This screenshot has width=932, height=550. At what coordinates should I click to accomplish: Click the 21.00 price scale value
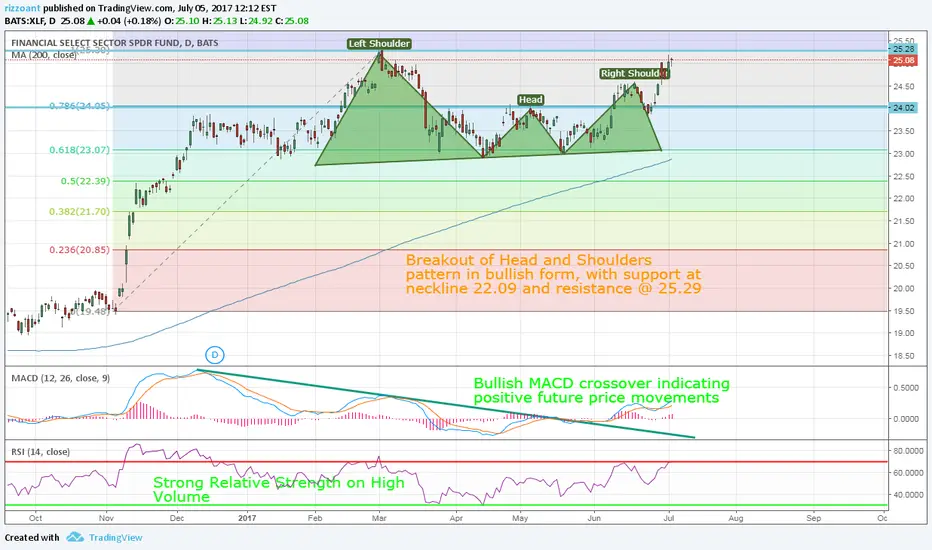tap(903, 244)
